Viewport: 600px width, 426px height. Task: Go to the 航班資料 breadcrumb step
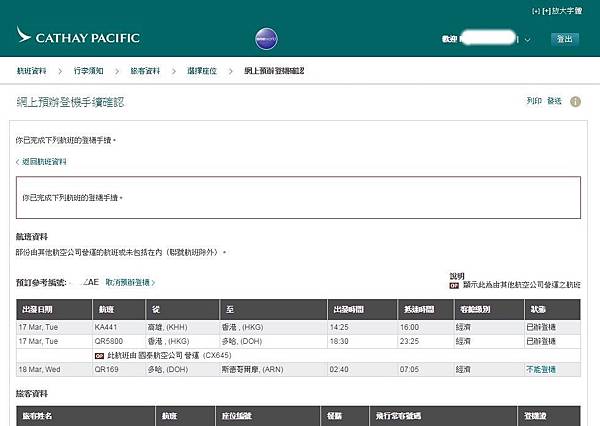[31, 71]
